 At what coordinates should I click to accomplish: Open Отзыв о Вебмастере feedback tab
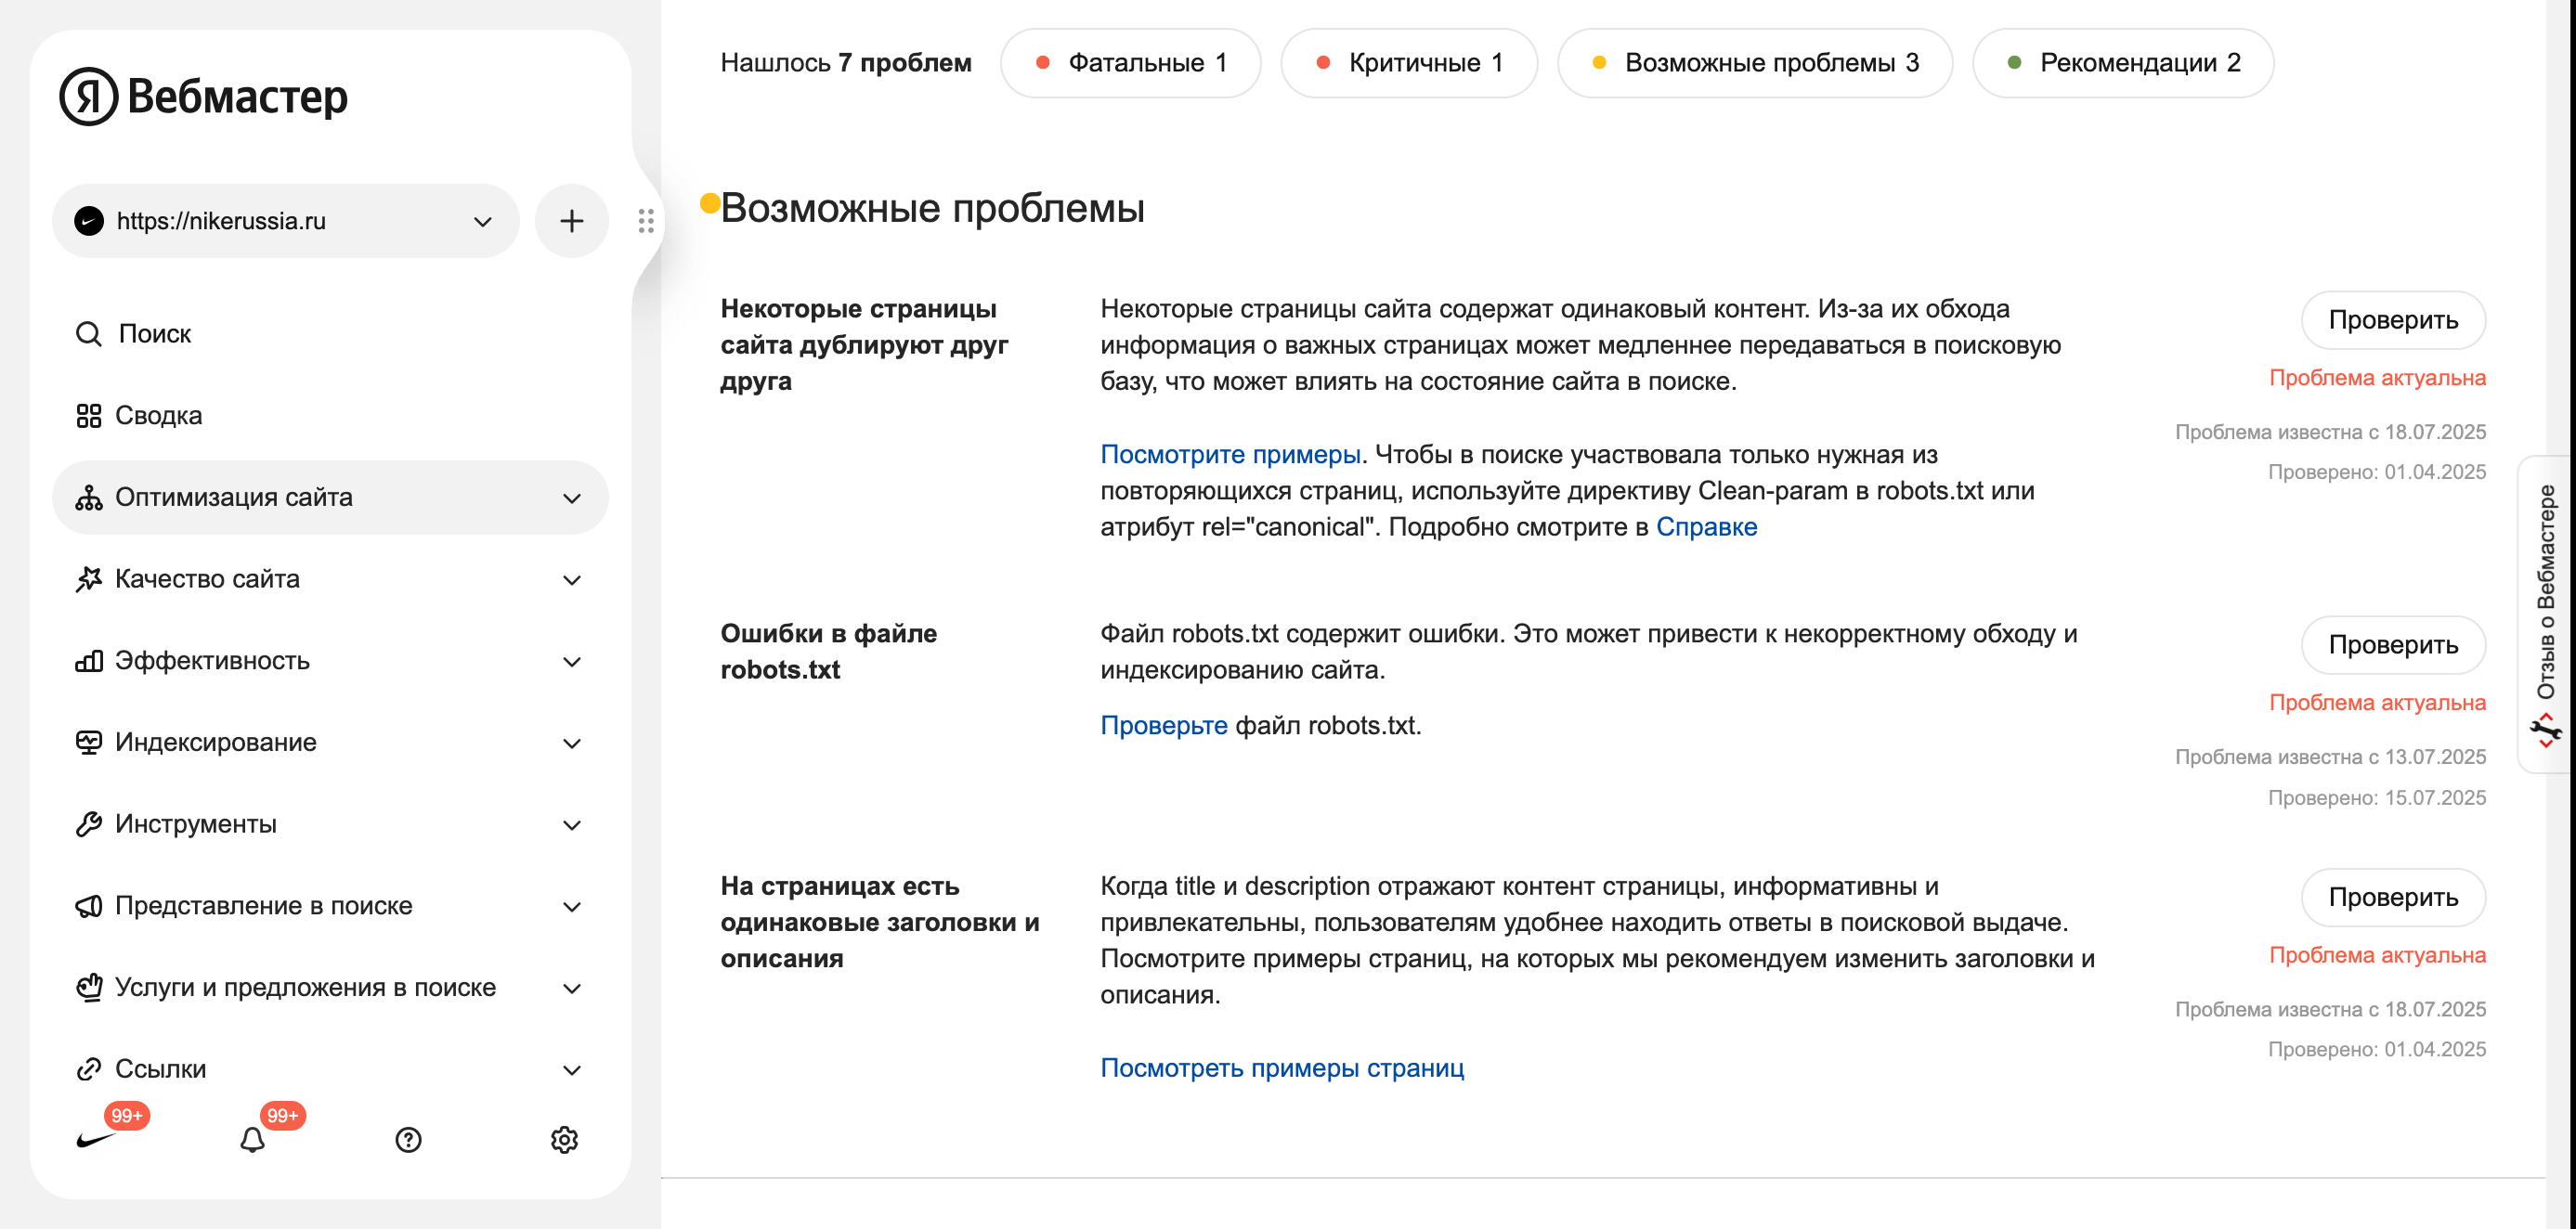click(x=2546, y=614)
